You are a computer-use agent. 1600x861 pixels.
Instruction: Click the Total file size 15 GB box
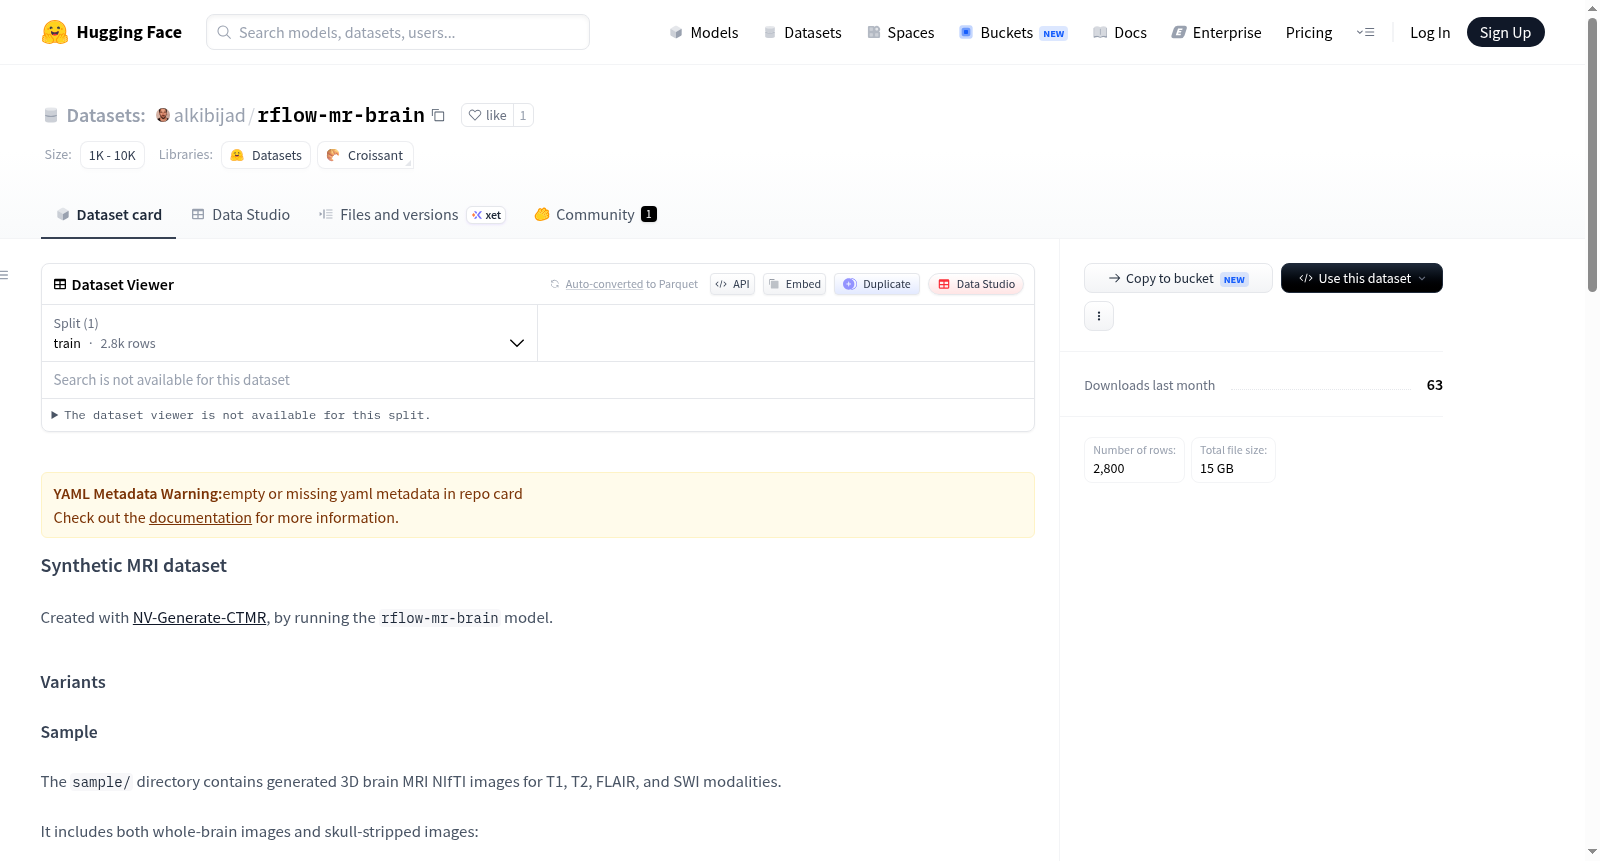1233,460
